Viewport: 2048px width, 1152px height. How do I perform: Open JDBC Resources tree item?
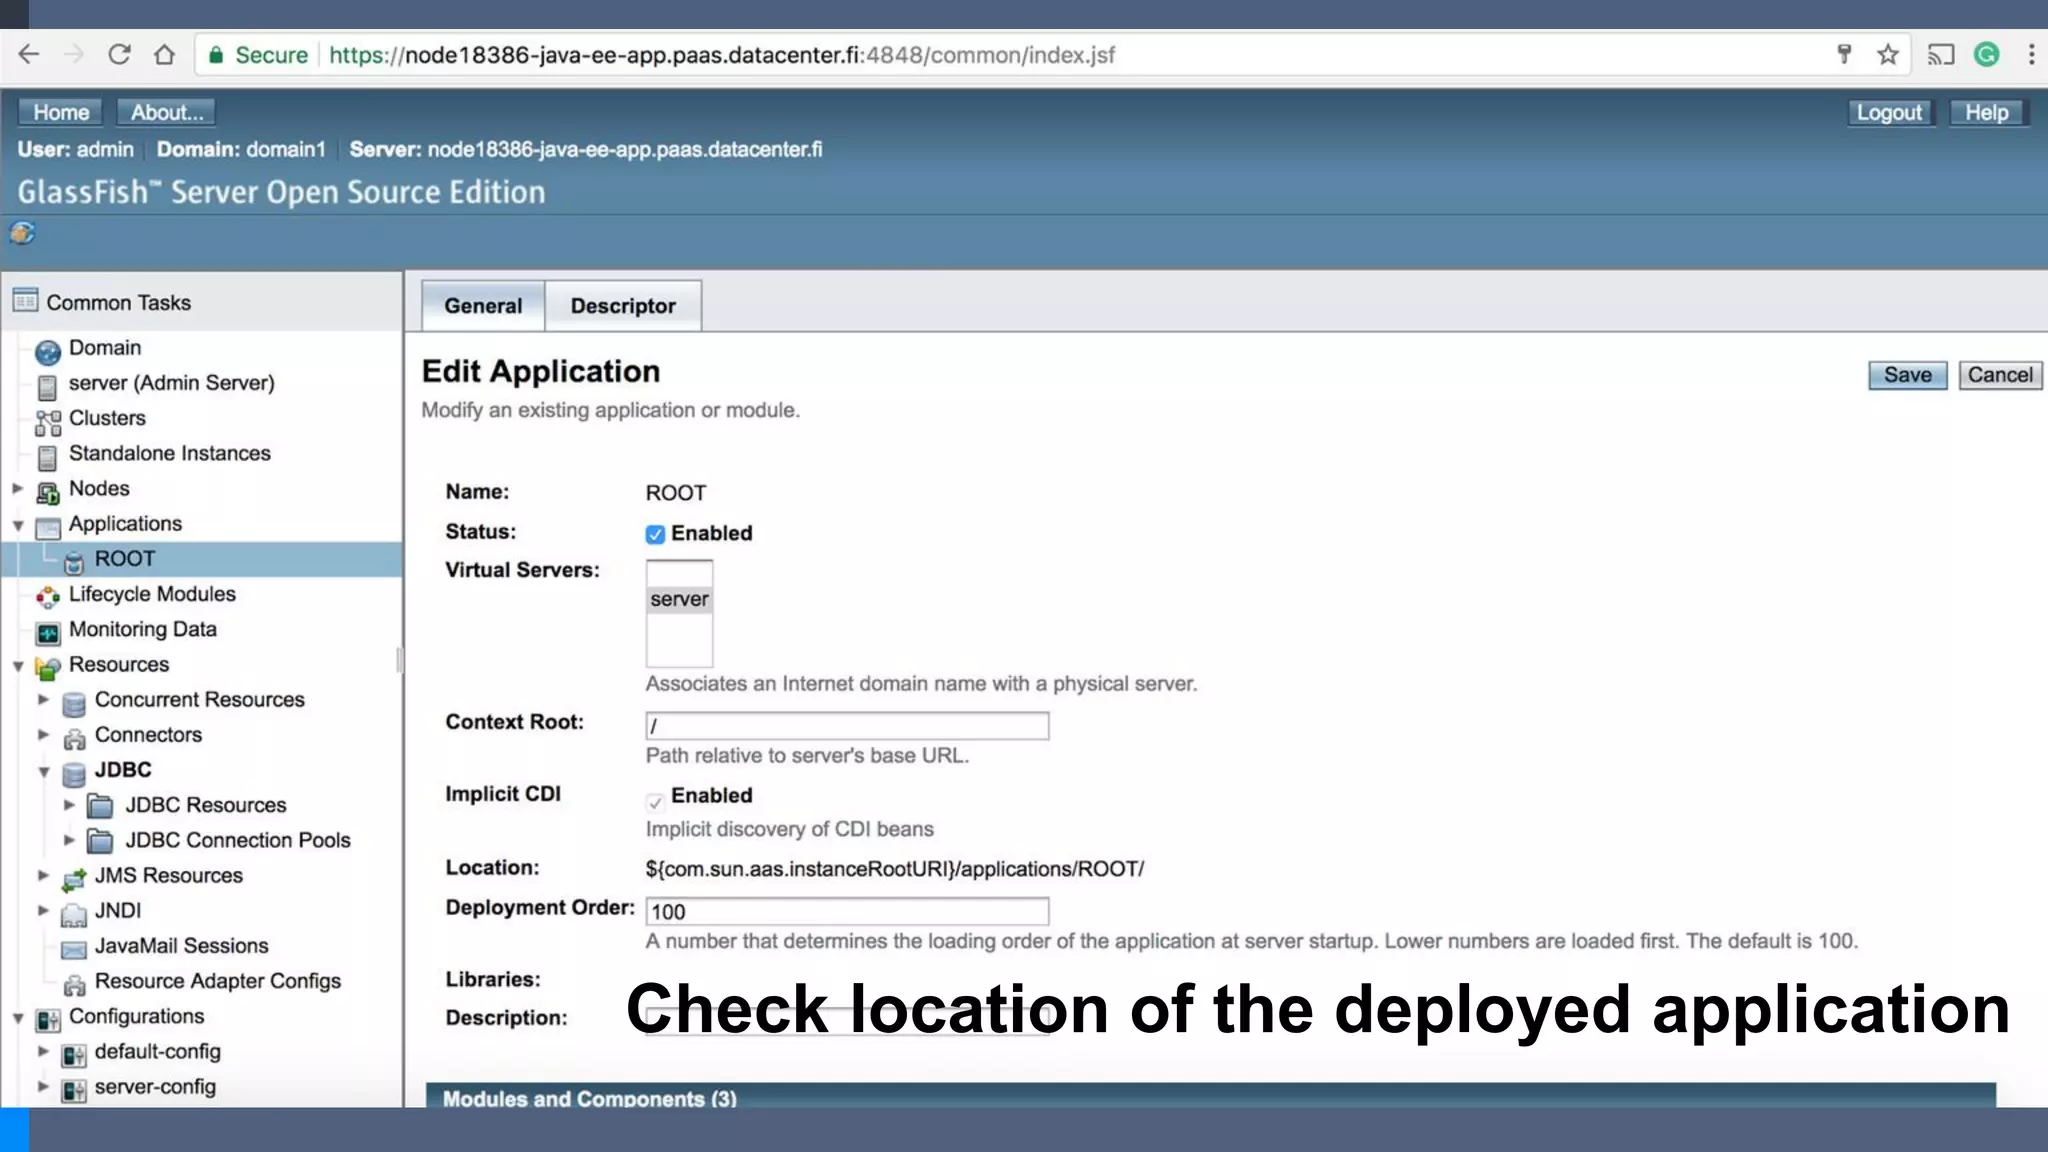206,805
